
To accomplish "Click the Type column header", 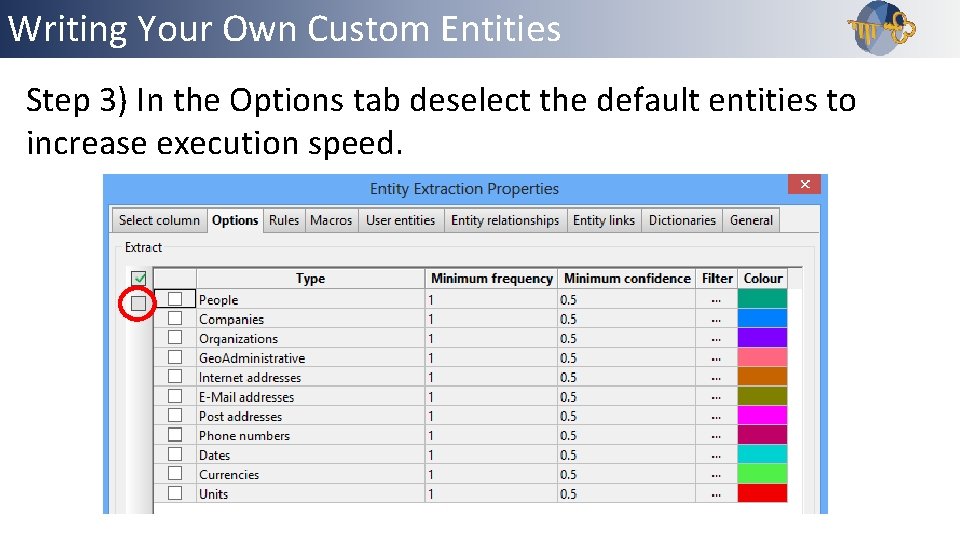I will [310, 279].
